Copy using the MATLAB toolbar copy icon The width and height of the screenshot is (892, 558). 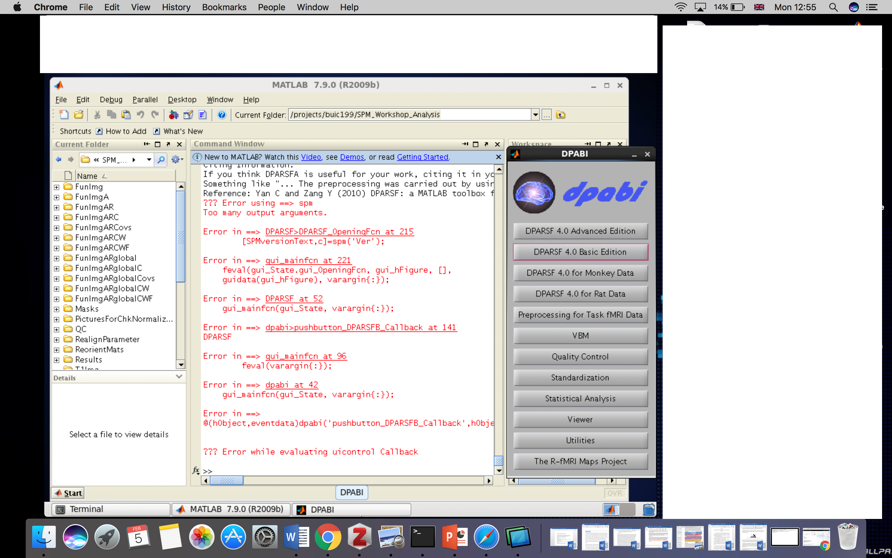coord(112,115)
